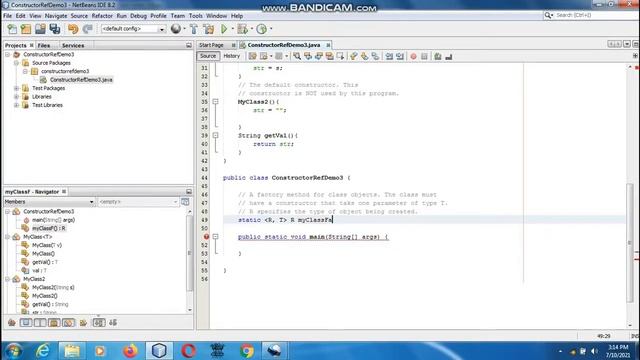Switch to the Start Page tab

click(211, 45)
